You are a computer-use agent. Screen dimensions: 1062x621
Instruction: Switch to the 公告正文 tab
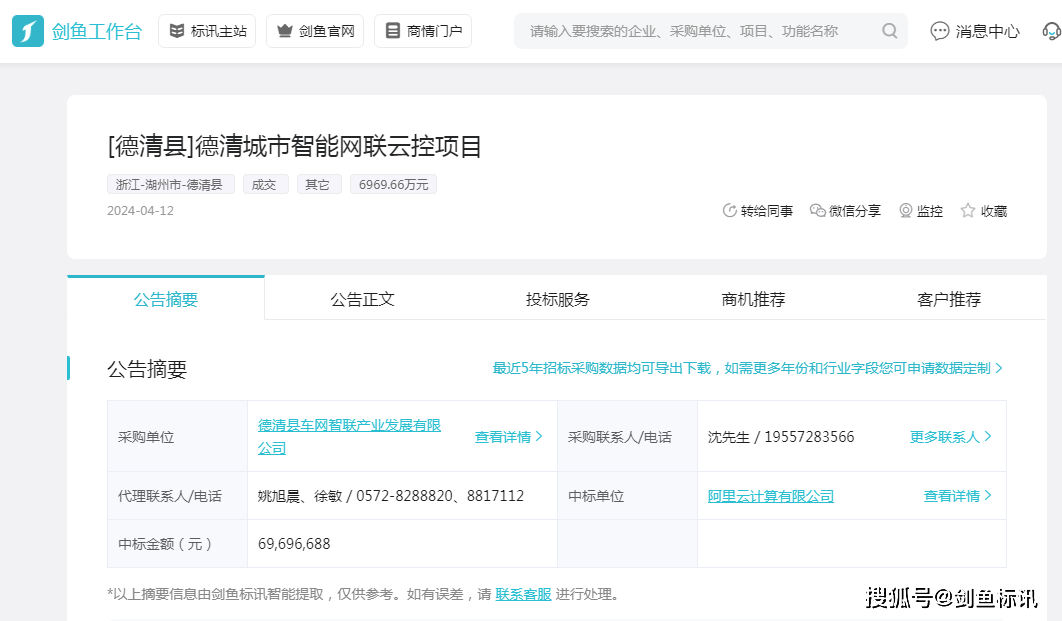[362, 299]
